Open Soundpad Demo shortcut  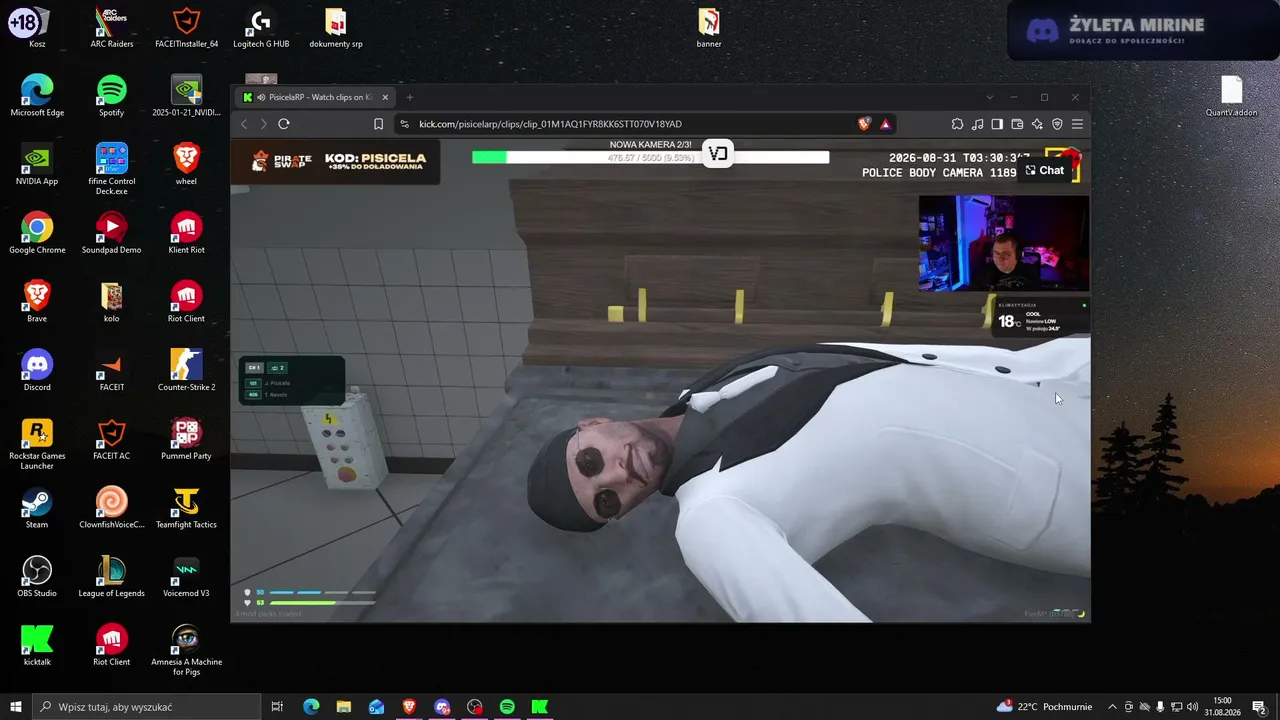tap(112, 233)
